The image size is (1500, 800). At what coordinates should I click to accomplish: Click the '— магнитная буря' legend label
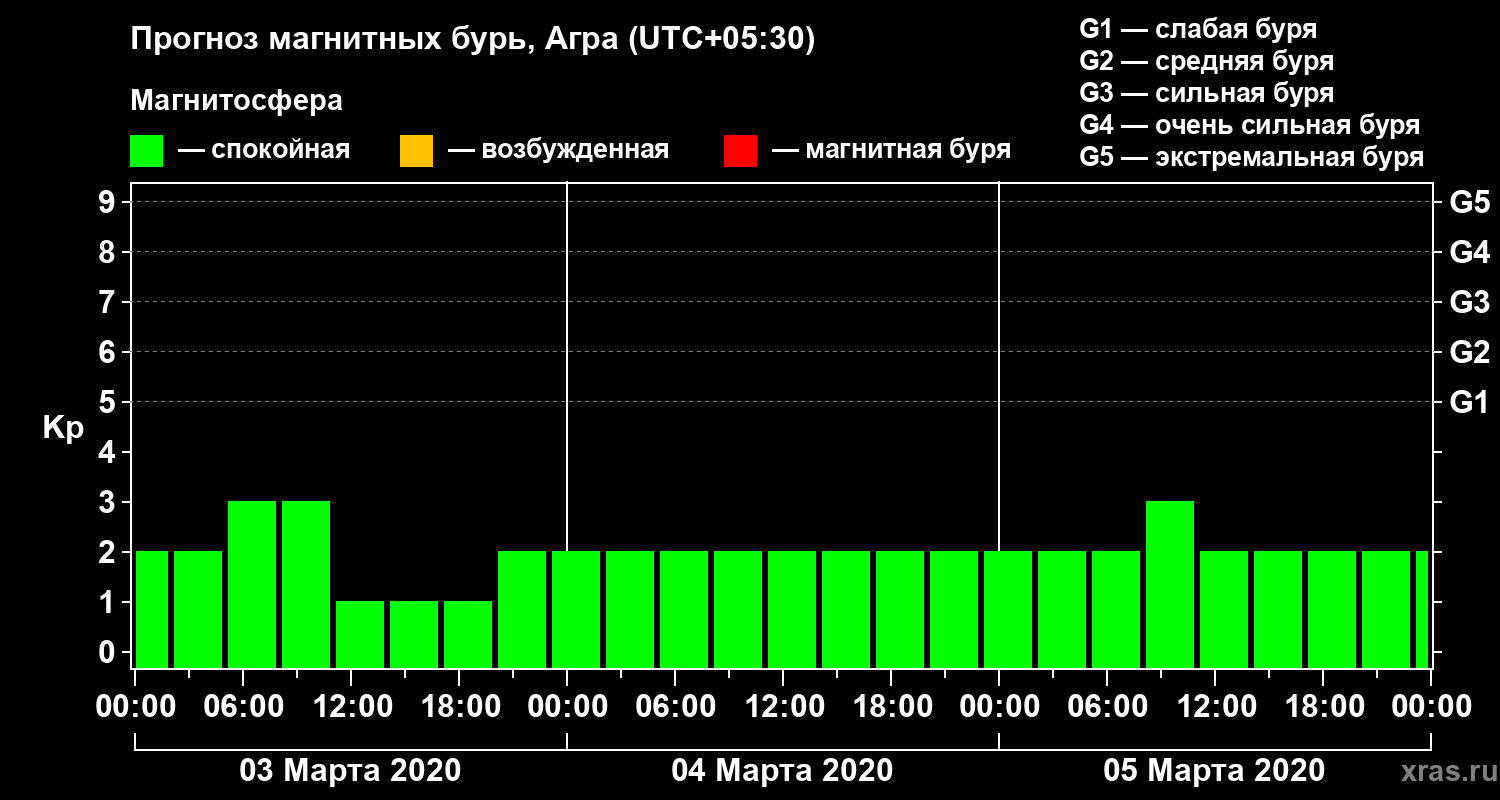tap(891, 150)
